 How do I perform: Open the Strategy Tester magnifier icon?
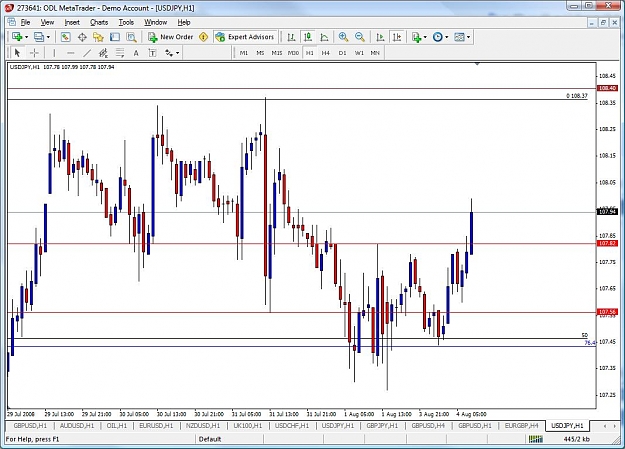coord(132,37)
